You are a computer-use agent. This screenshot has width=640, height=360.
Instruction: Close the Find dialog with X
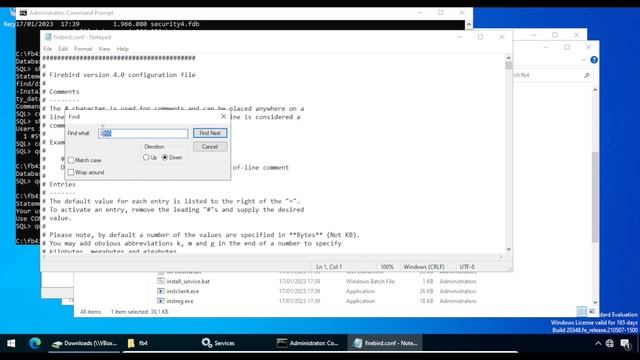223,117
